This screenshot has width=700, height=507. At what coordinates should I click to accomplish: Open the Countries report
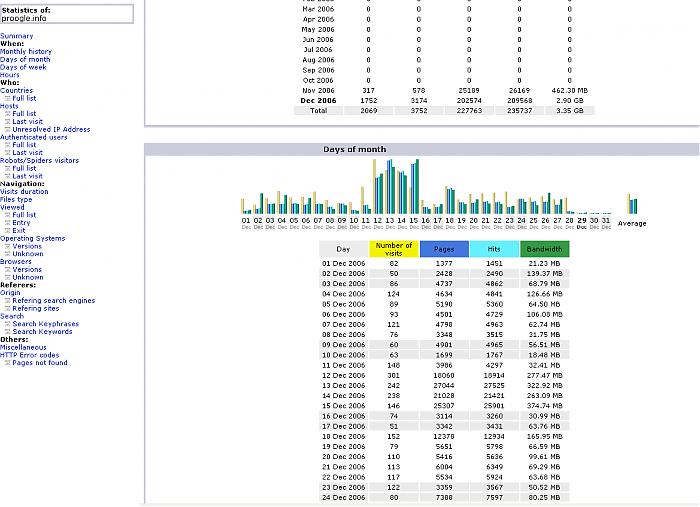(17, 91)
